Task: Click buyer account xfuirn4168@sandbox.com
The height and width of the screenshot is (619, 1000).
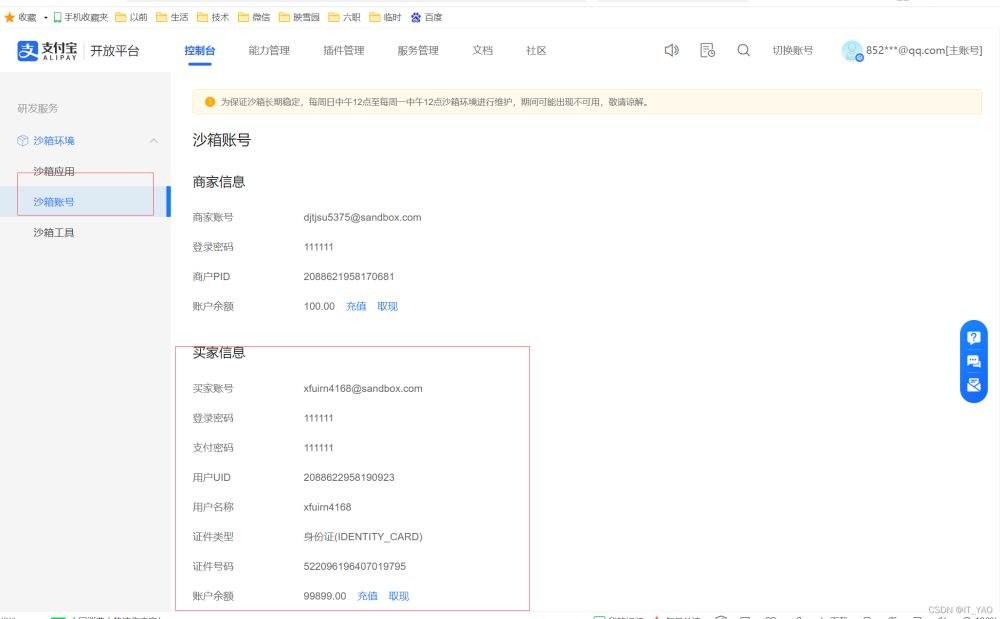Action: pos(363,388)
